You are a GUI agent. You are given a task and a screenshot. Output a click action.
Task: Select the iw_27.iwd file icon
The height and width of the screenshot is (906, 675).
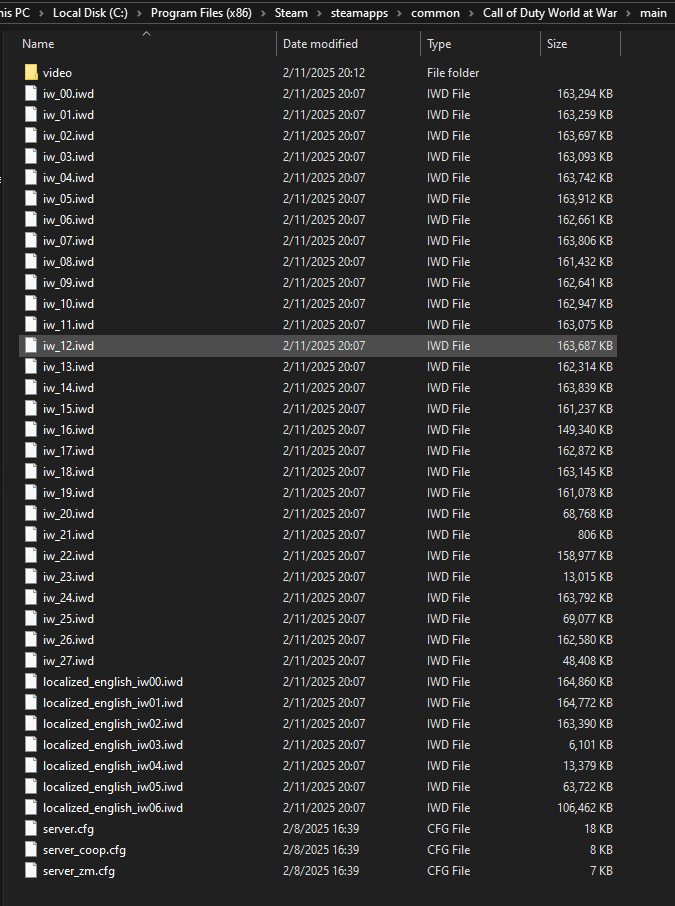click(31, 660)
